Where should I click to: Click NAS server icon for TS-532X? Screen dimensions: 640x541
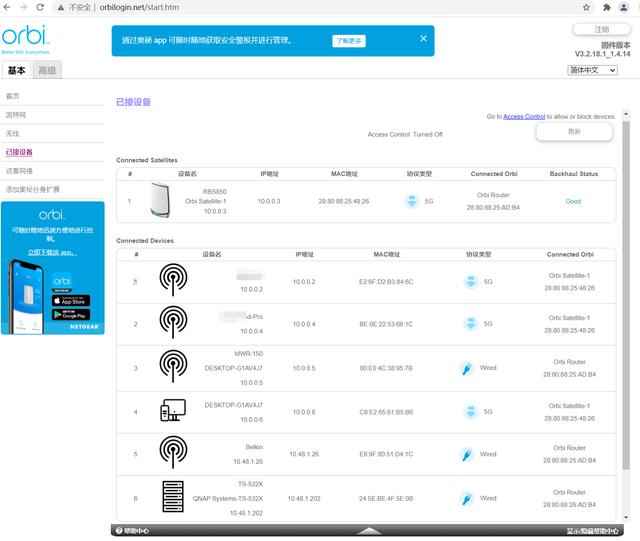pyautogui.click(x=173, y=496)
